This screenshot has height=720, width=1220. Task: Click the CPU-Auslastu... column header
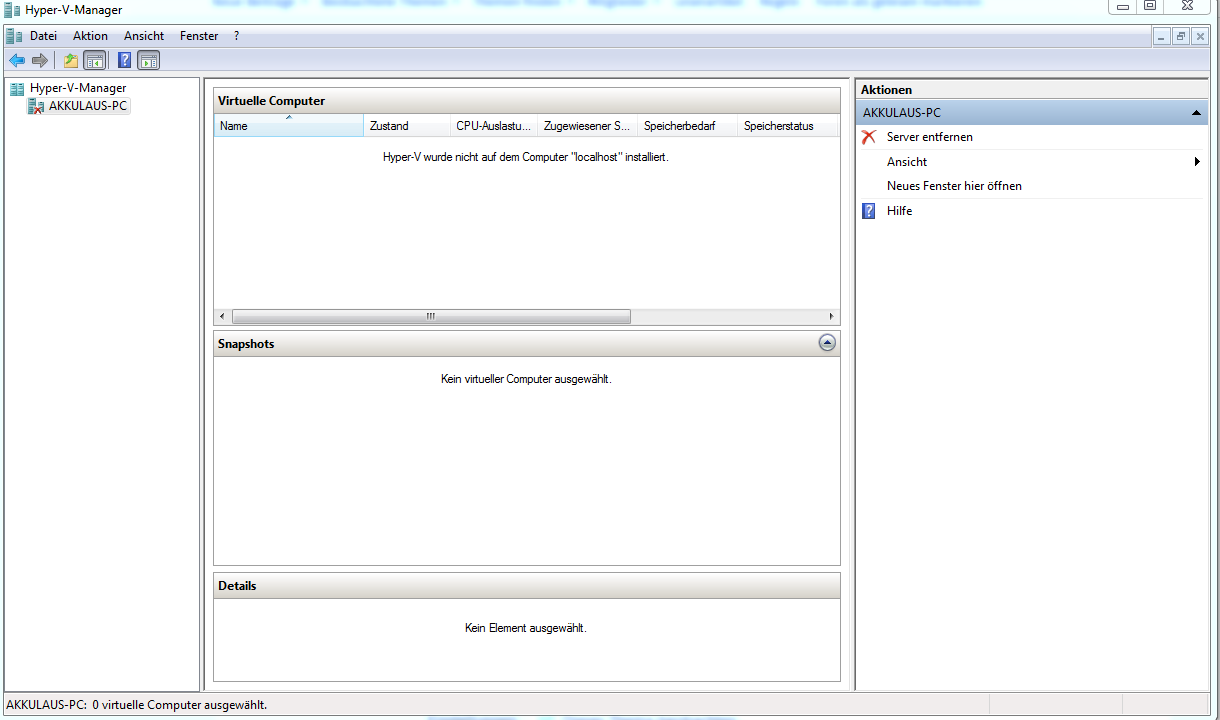494,126
